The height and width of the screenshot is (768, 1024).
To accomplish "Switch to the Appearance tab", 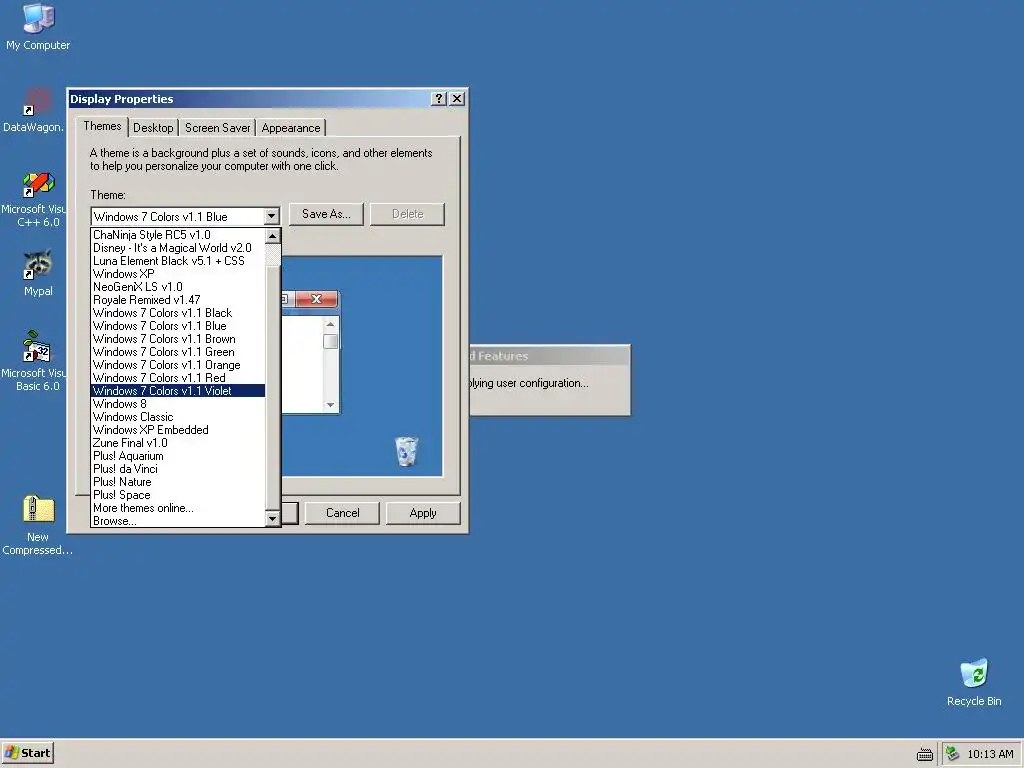I will [x=291, y=128].
